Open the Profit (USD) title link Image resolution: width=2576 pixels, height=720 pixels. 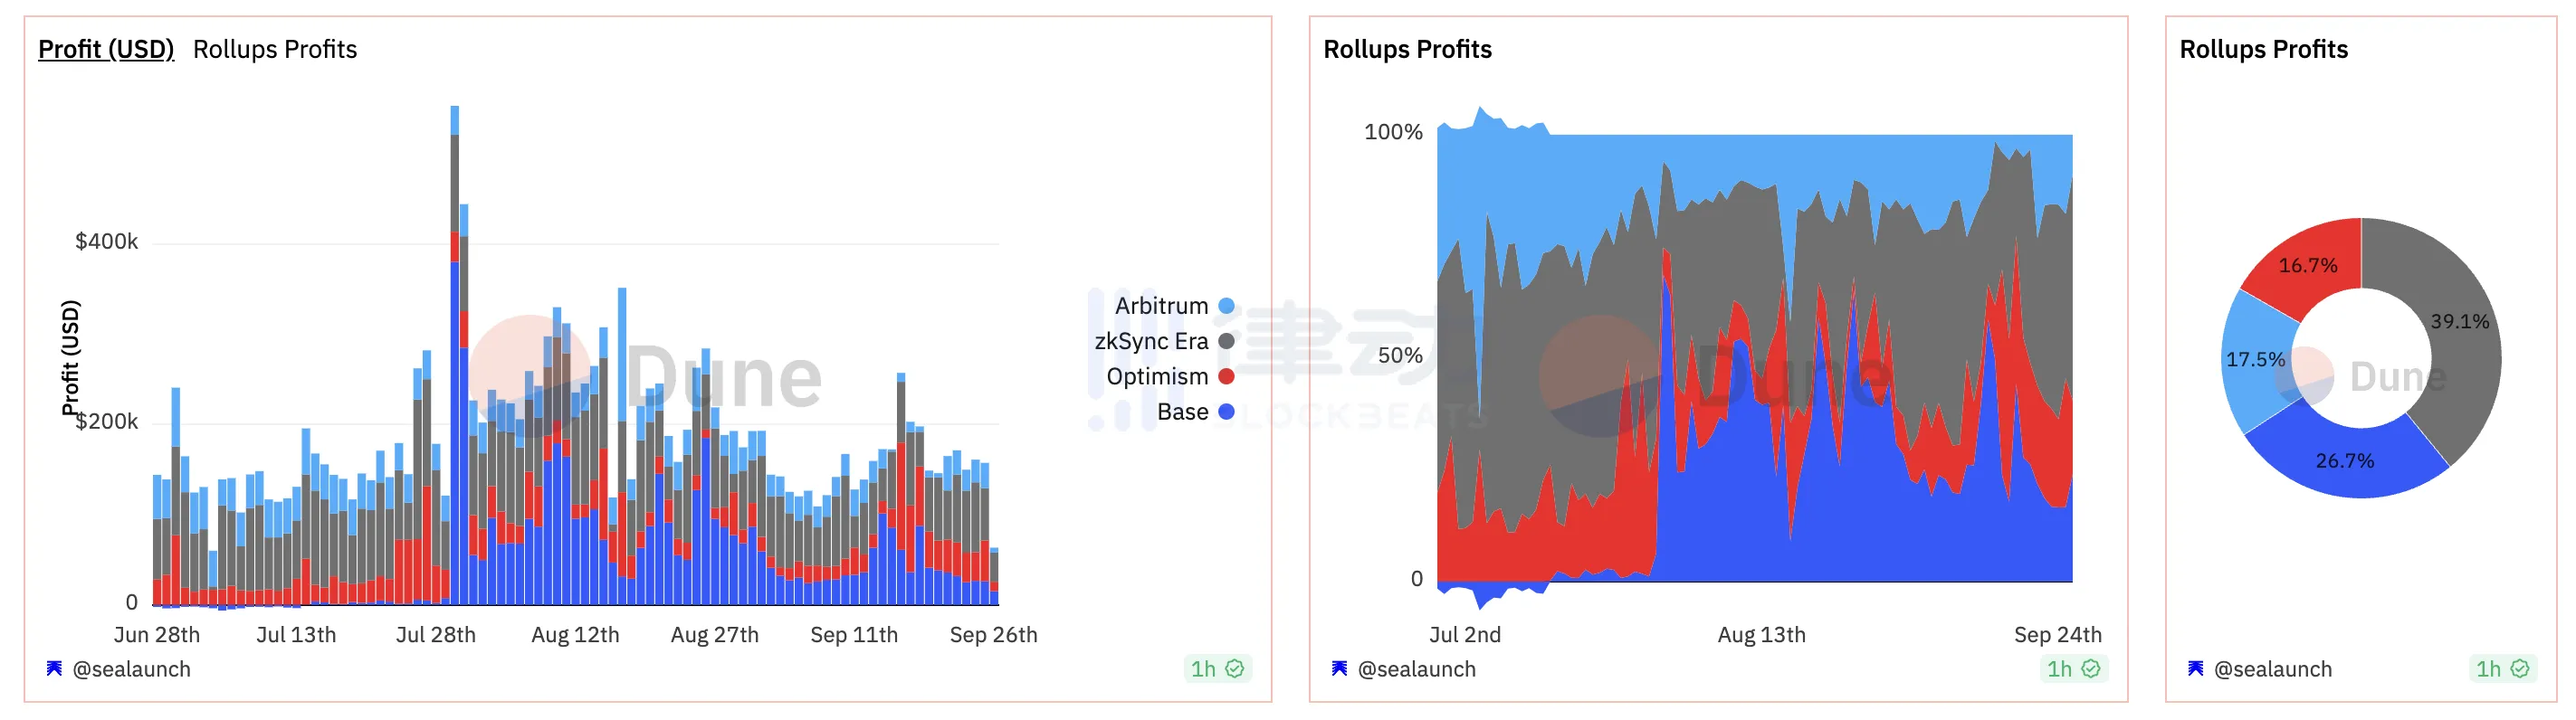[x=106, y=49]
